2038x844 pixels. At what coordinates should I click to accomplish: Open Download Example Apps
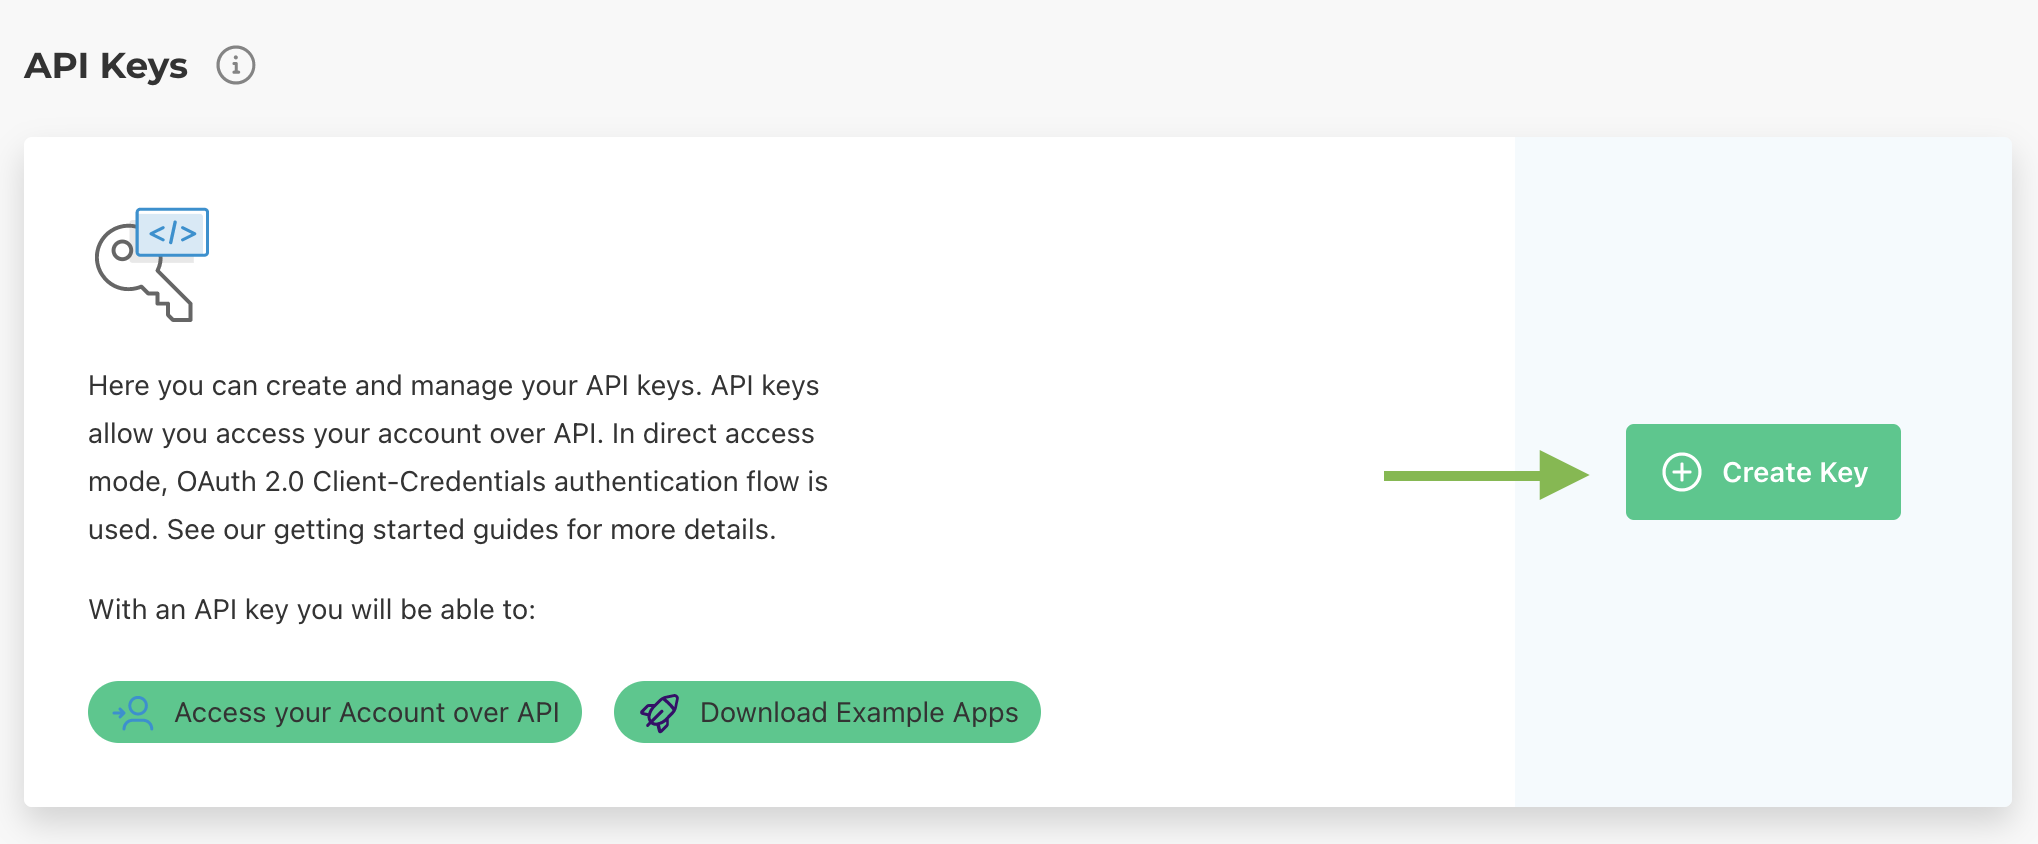(x=827, y=712)
